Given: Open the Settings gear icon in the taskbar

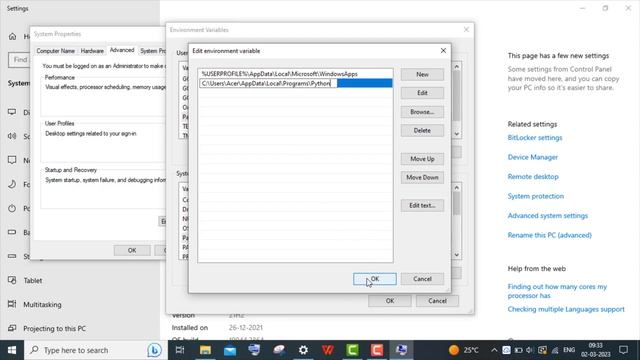Looking at the screenshot, I should [x=303, y=350].
